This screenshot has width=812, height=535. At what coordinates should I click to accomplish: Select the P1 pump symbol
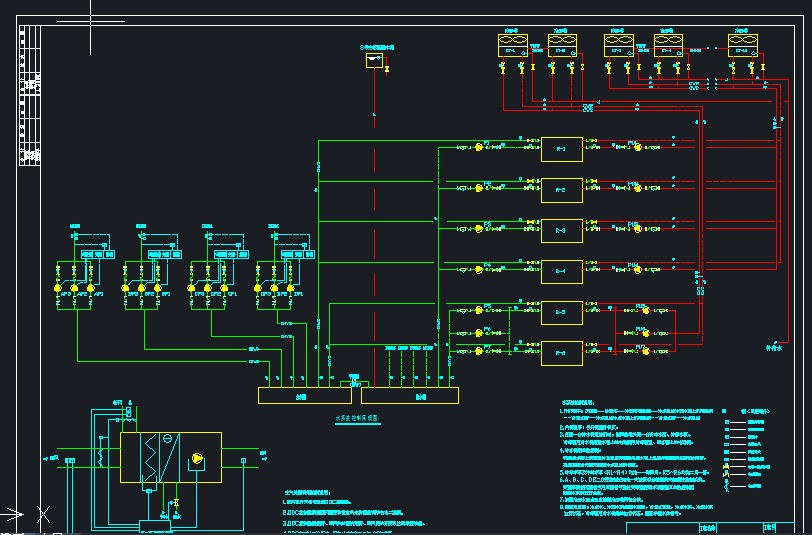pyautogui.click(x=478, y=148)
